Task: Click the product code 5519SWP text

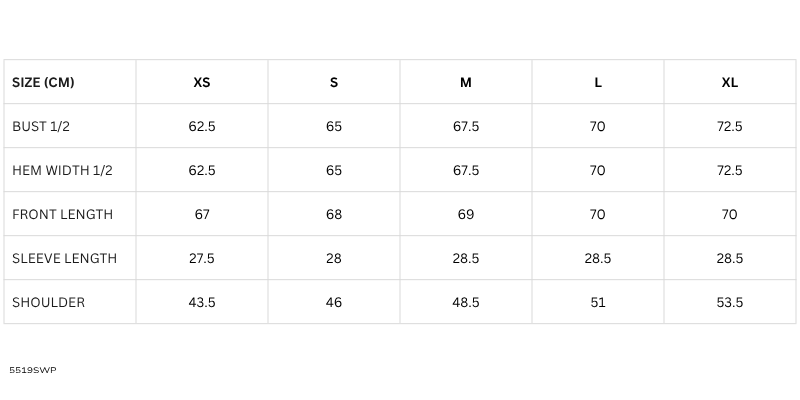Action: (x=32, y=370)
